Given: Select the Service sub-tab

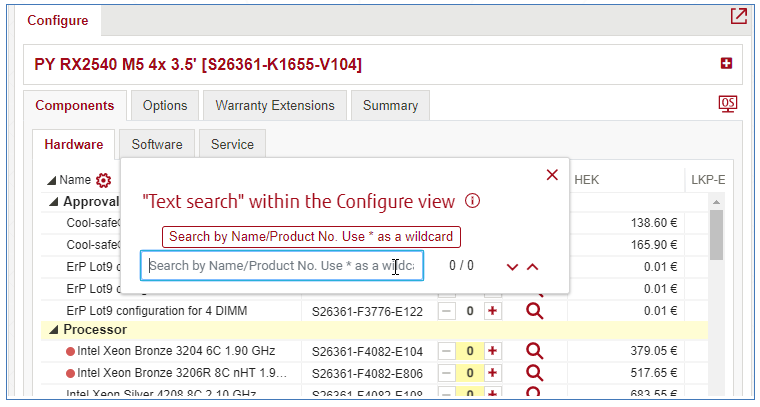Looking at the screenshot, I should click(x=232, y=144).
